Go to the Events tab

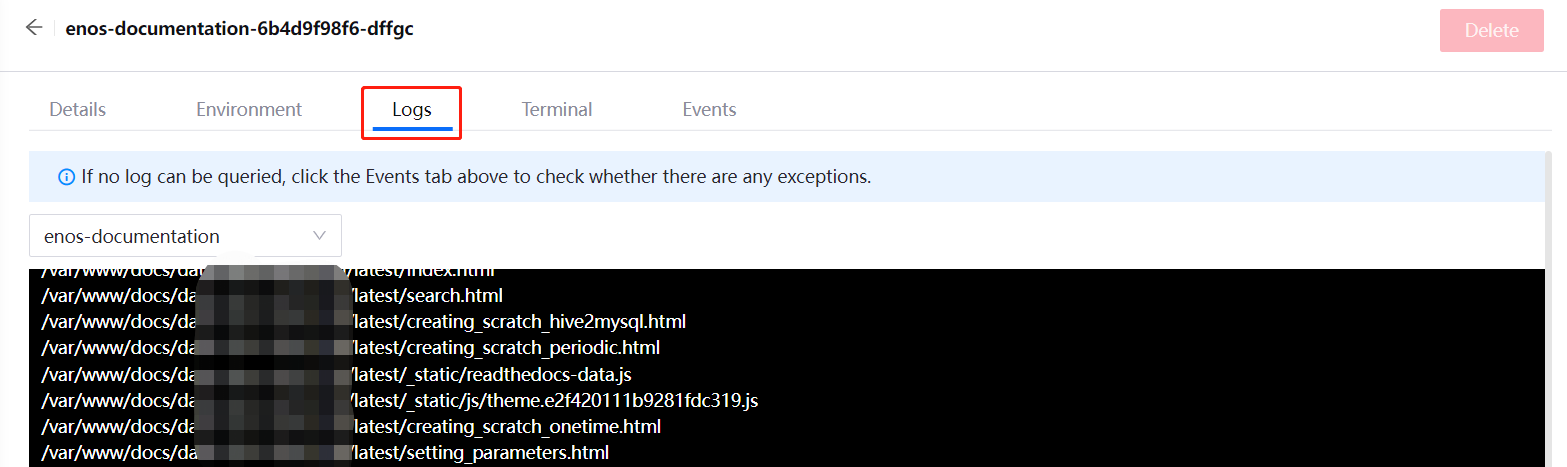(709, 110)
